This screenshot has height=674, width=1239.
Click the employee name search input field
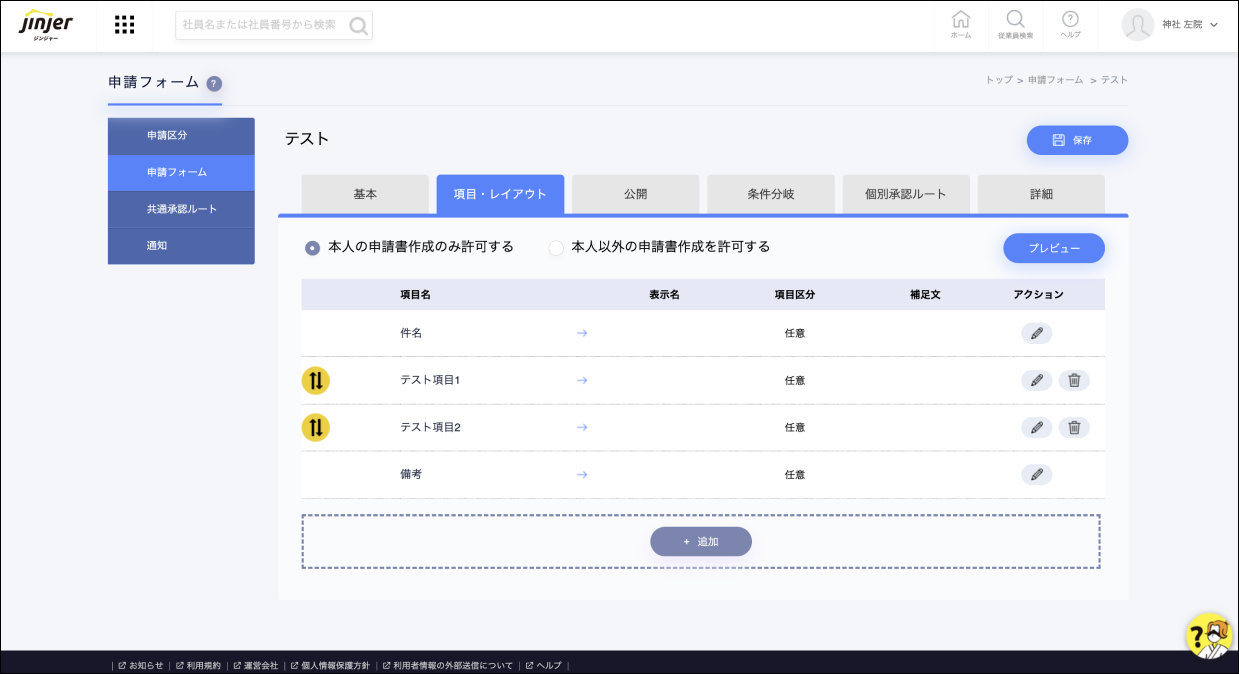click(x=262, y=25)
